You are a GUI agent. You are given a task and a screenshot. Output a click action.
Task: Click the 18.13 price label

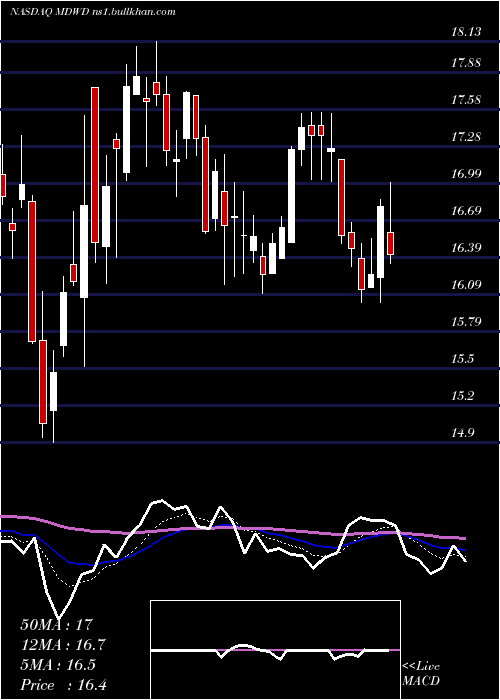point(466,32)
